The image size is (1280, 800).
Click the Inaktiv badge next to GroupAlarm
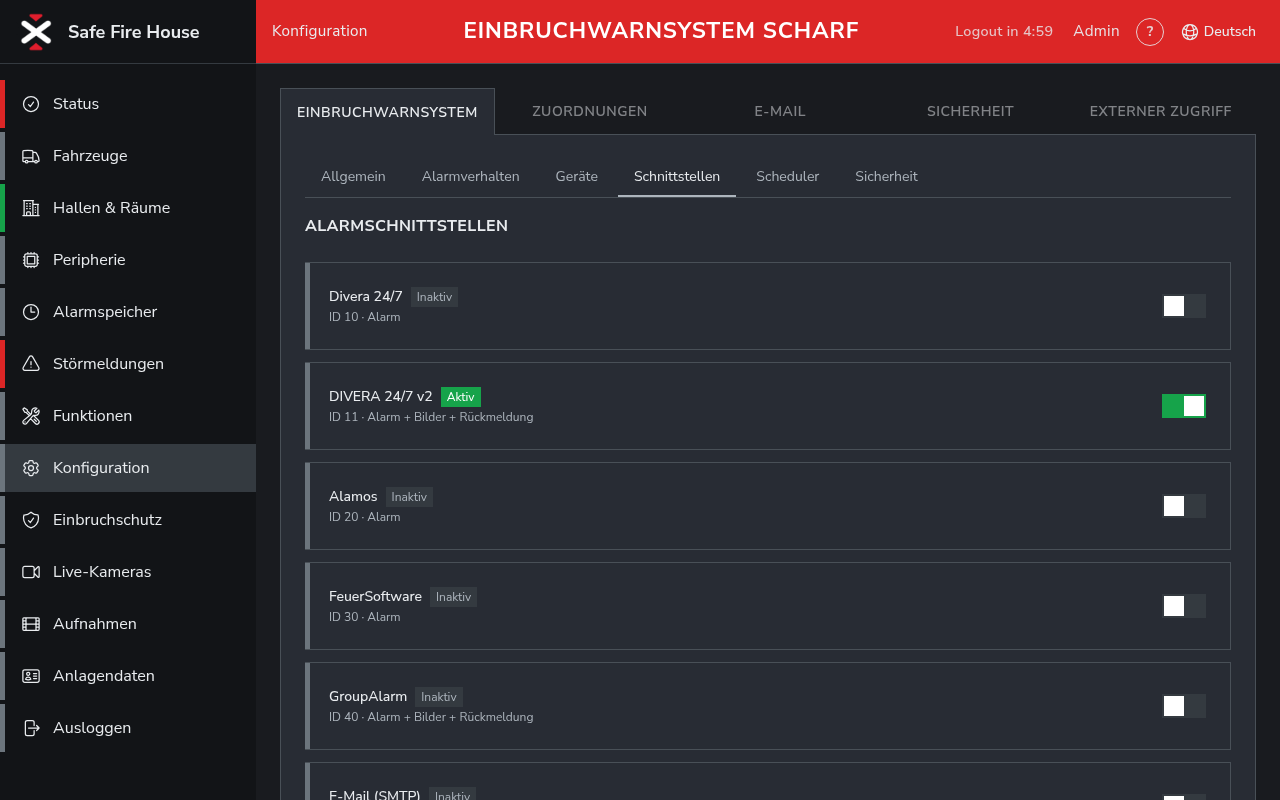pos(439,697)
